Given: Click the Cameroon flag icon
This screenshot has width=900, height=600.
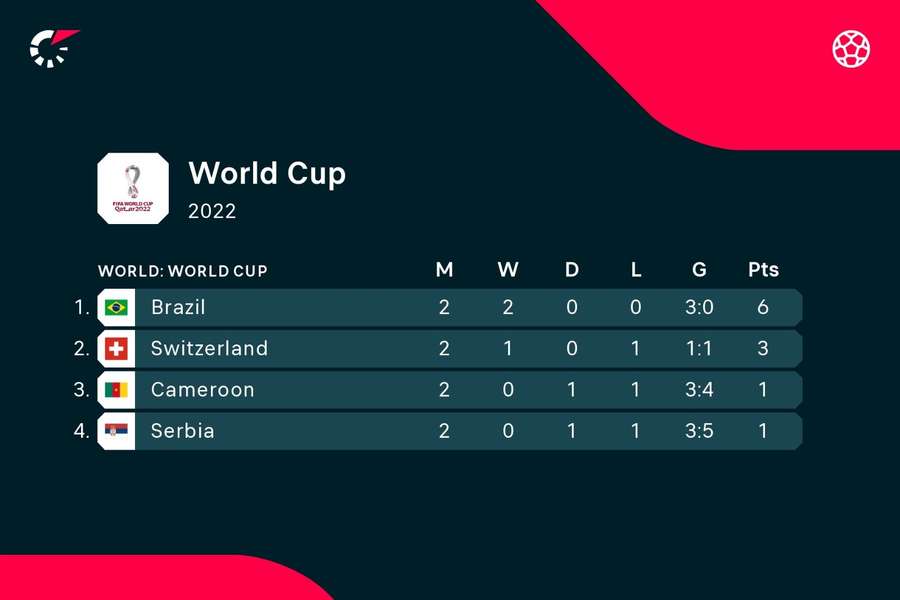Looking at the screenshot, I should pos(116,390).
